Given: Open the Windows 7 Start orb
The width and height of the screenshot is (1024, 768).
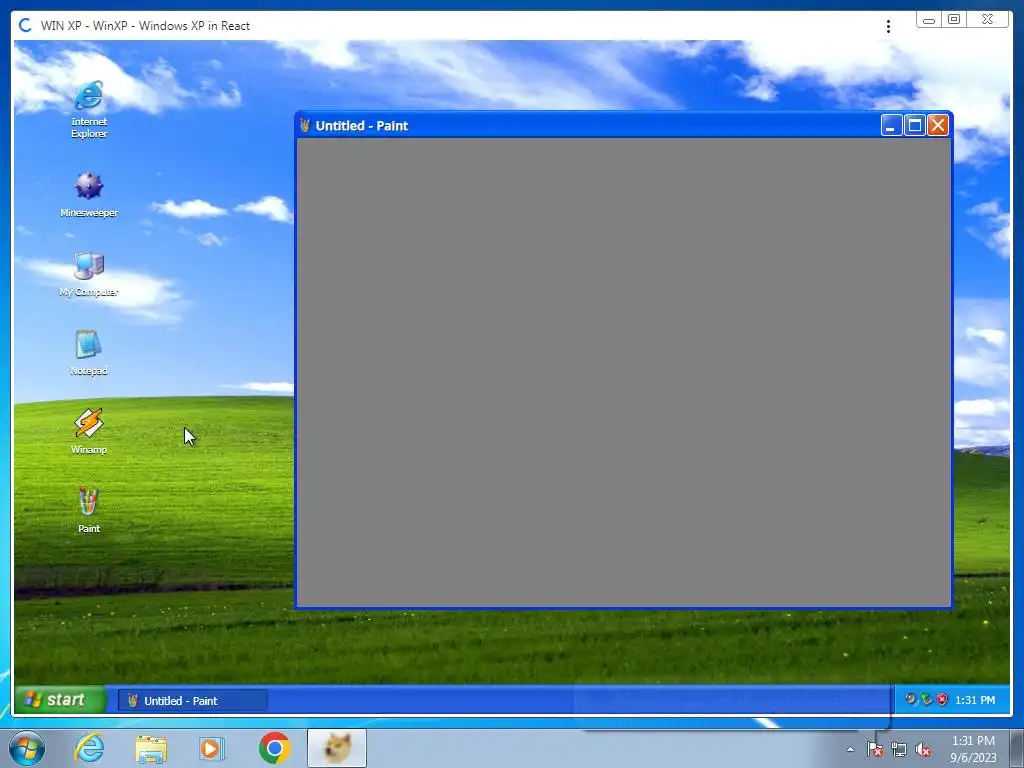Looking at the screenshot, I should click(27, 748).
